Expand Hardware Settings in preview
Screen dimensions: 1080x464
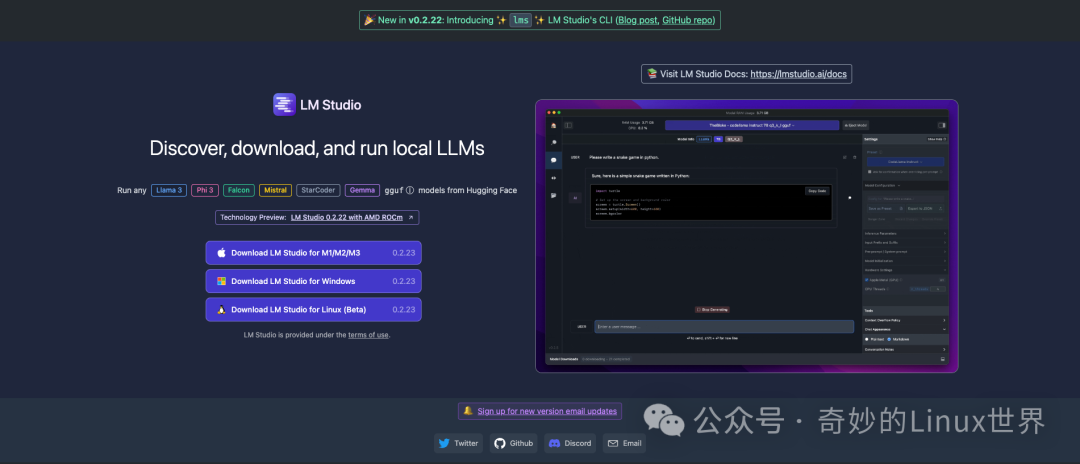tap(904, 270)
